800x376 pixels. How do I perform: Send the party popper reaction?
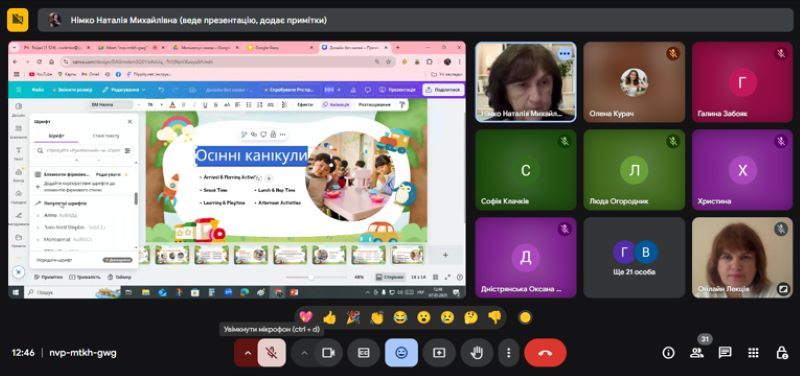coord(353,317)
